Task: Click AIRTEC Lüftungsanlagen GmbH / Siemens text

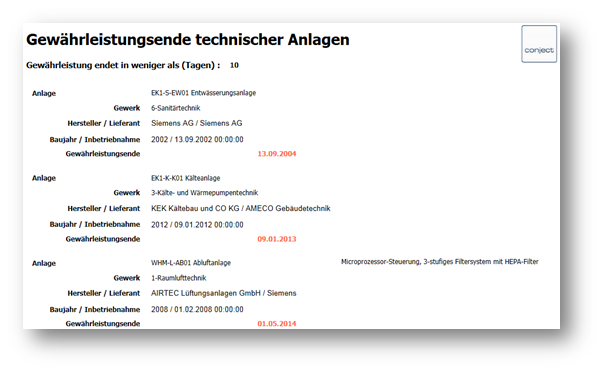Action: click(x=224, y=294)
